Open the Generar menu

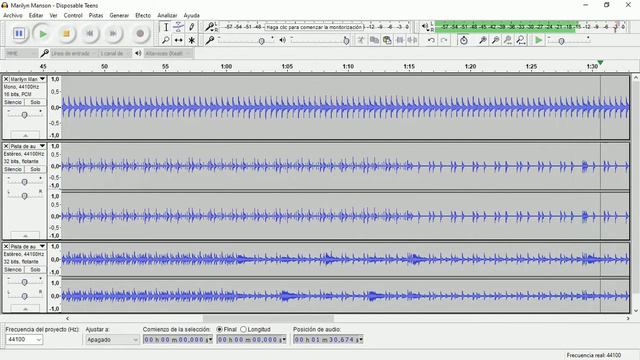(119, 15)
